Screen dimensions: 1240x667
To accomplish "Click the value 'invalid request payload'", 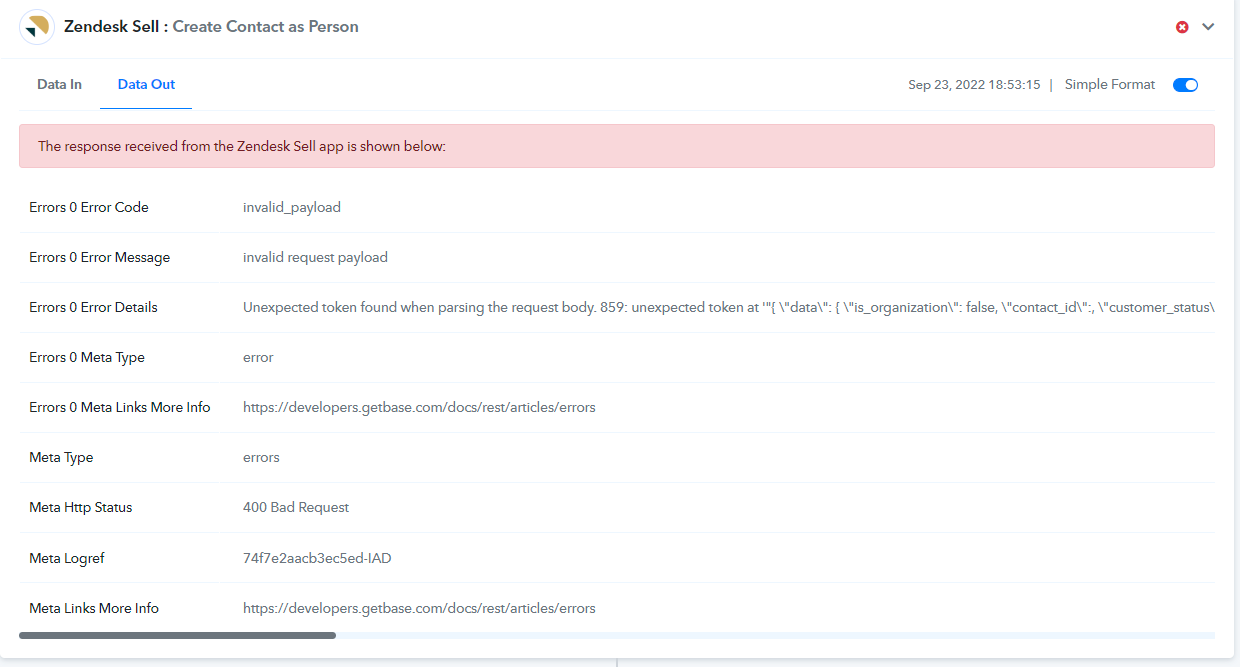I will (x=315, y=257).
